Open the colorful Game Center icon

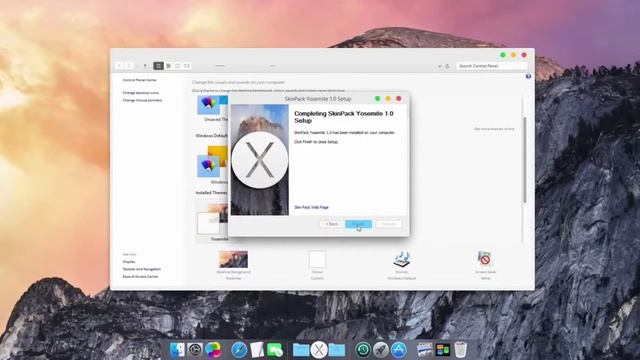(x=213, y=350)
